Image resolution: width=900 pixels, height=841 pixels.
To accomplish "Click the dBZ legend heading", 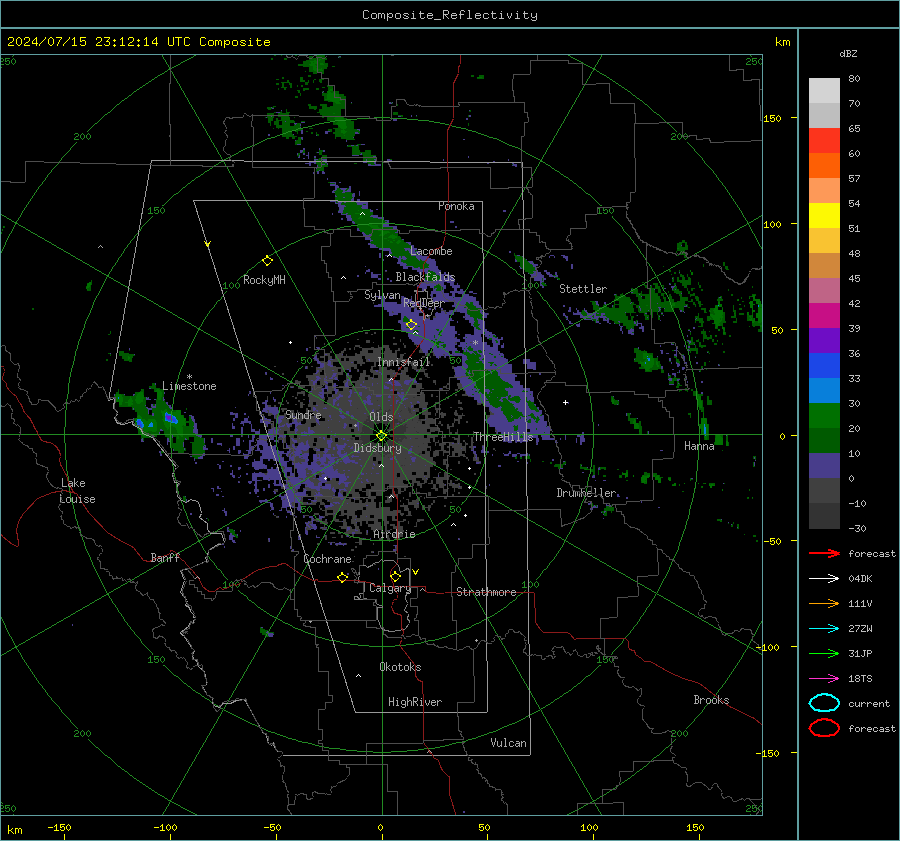I will tap(848, 54).
